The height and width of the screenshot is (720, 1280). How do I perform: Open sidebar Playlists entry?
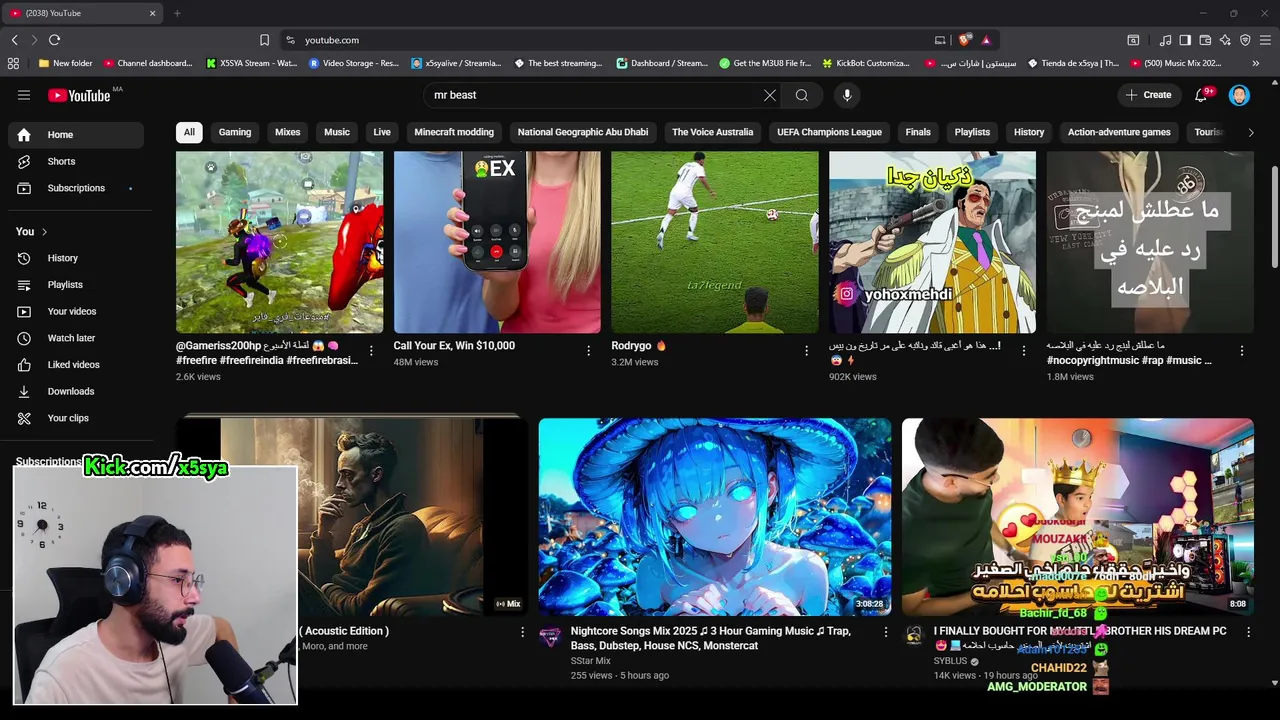click(x=76, y=285)
